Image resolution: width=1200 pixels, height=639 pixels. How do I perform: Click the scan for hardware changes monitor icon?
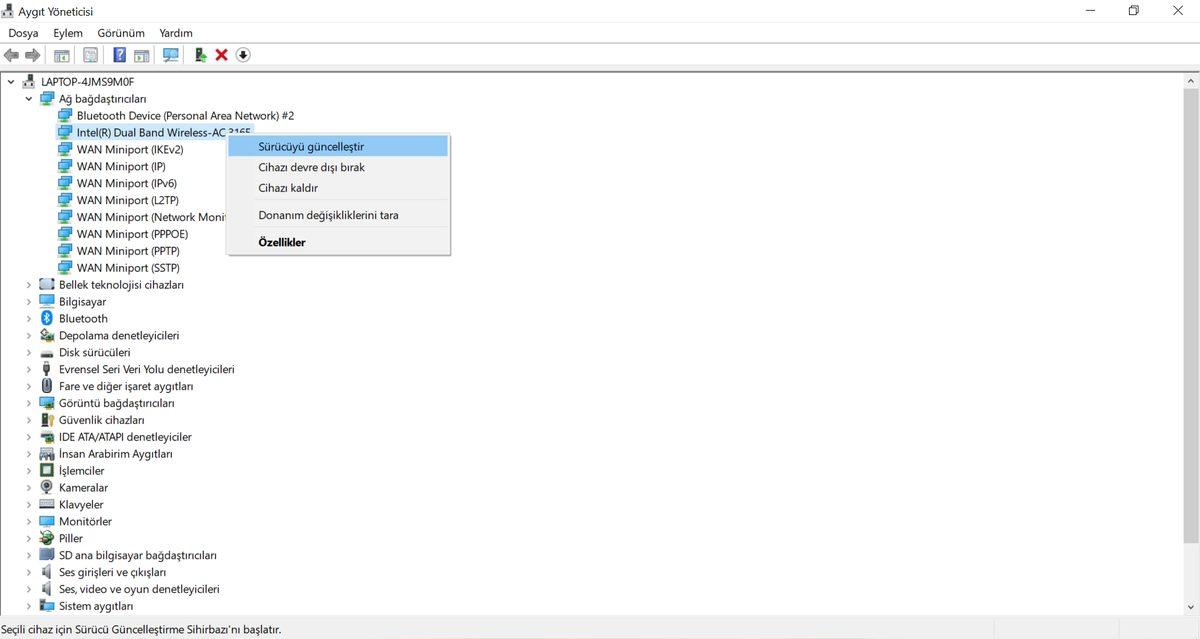coord(171,55)
